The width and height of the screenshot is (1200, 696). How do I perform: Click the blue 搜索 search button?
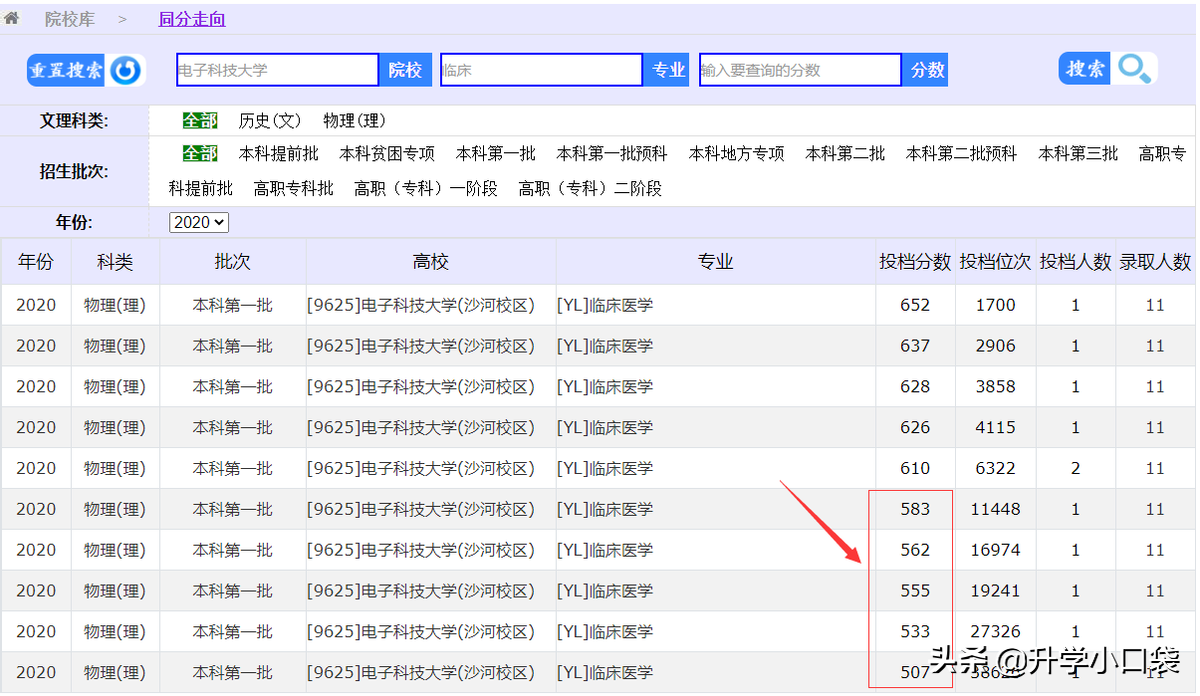(1084, 69)
